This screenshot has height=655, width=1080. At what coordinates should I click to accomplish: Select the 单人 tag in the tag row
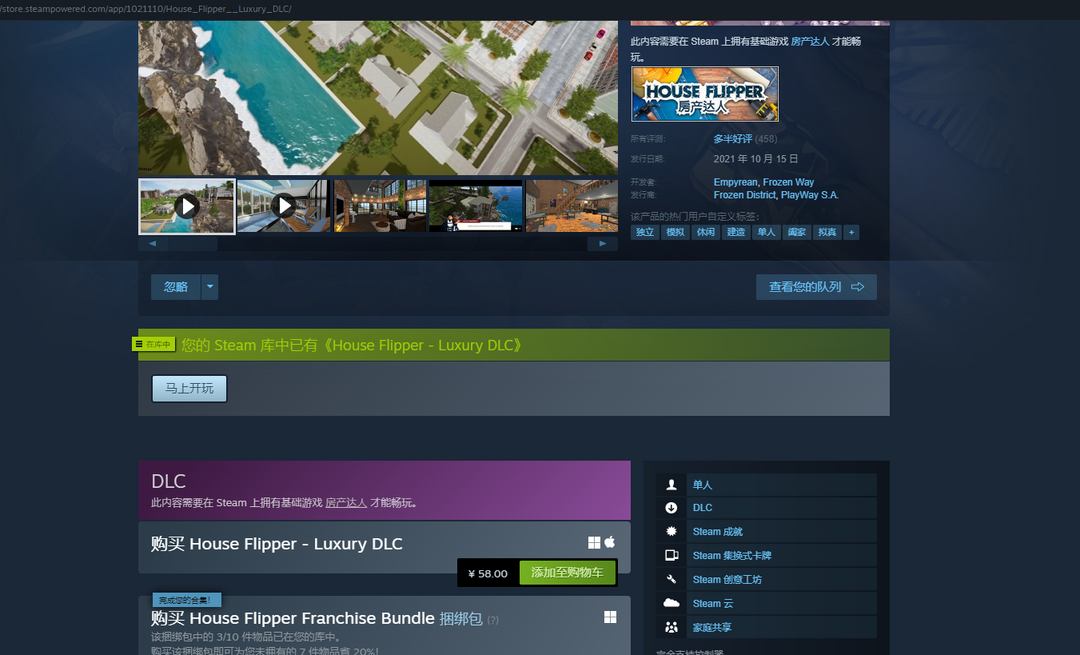[x=766, y=232]
